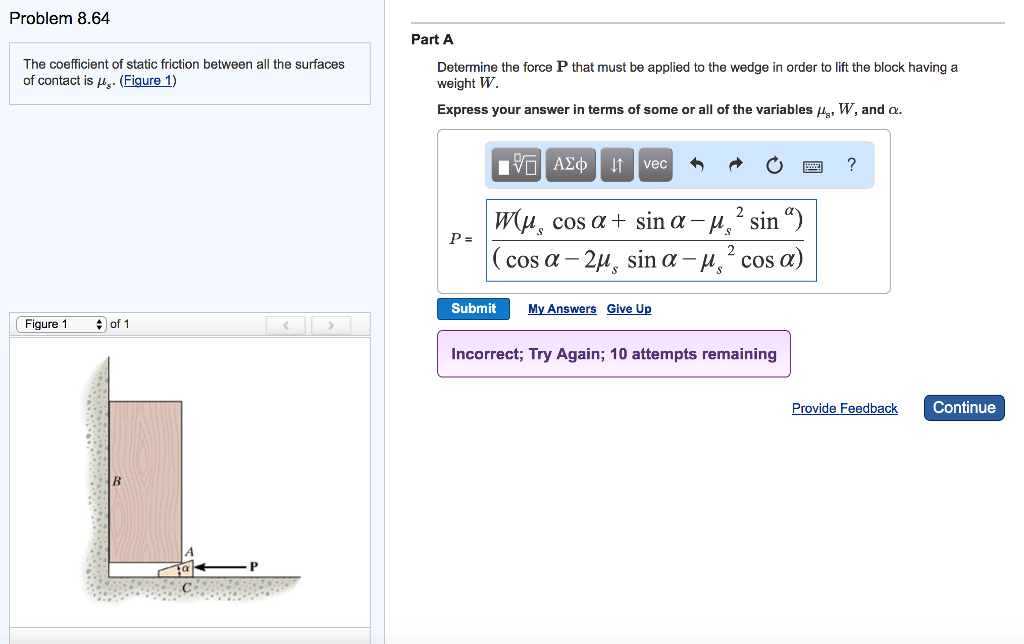Submit the answer
This screenshot has height=644, width=1024.
(473, 308)
